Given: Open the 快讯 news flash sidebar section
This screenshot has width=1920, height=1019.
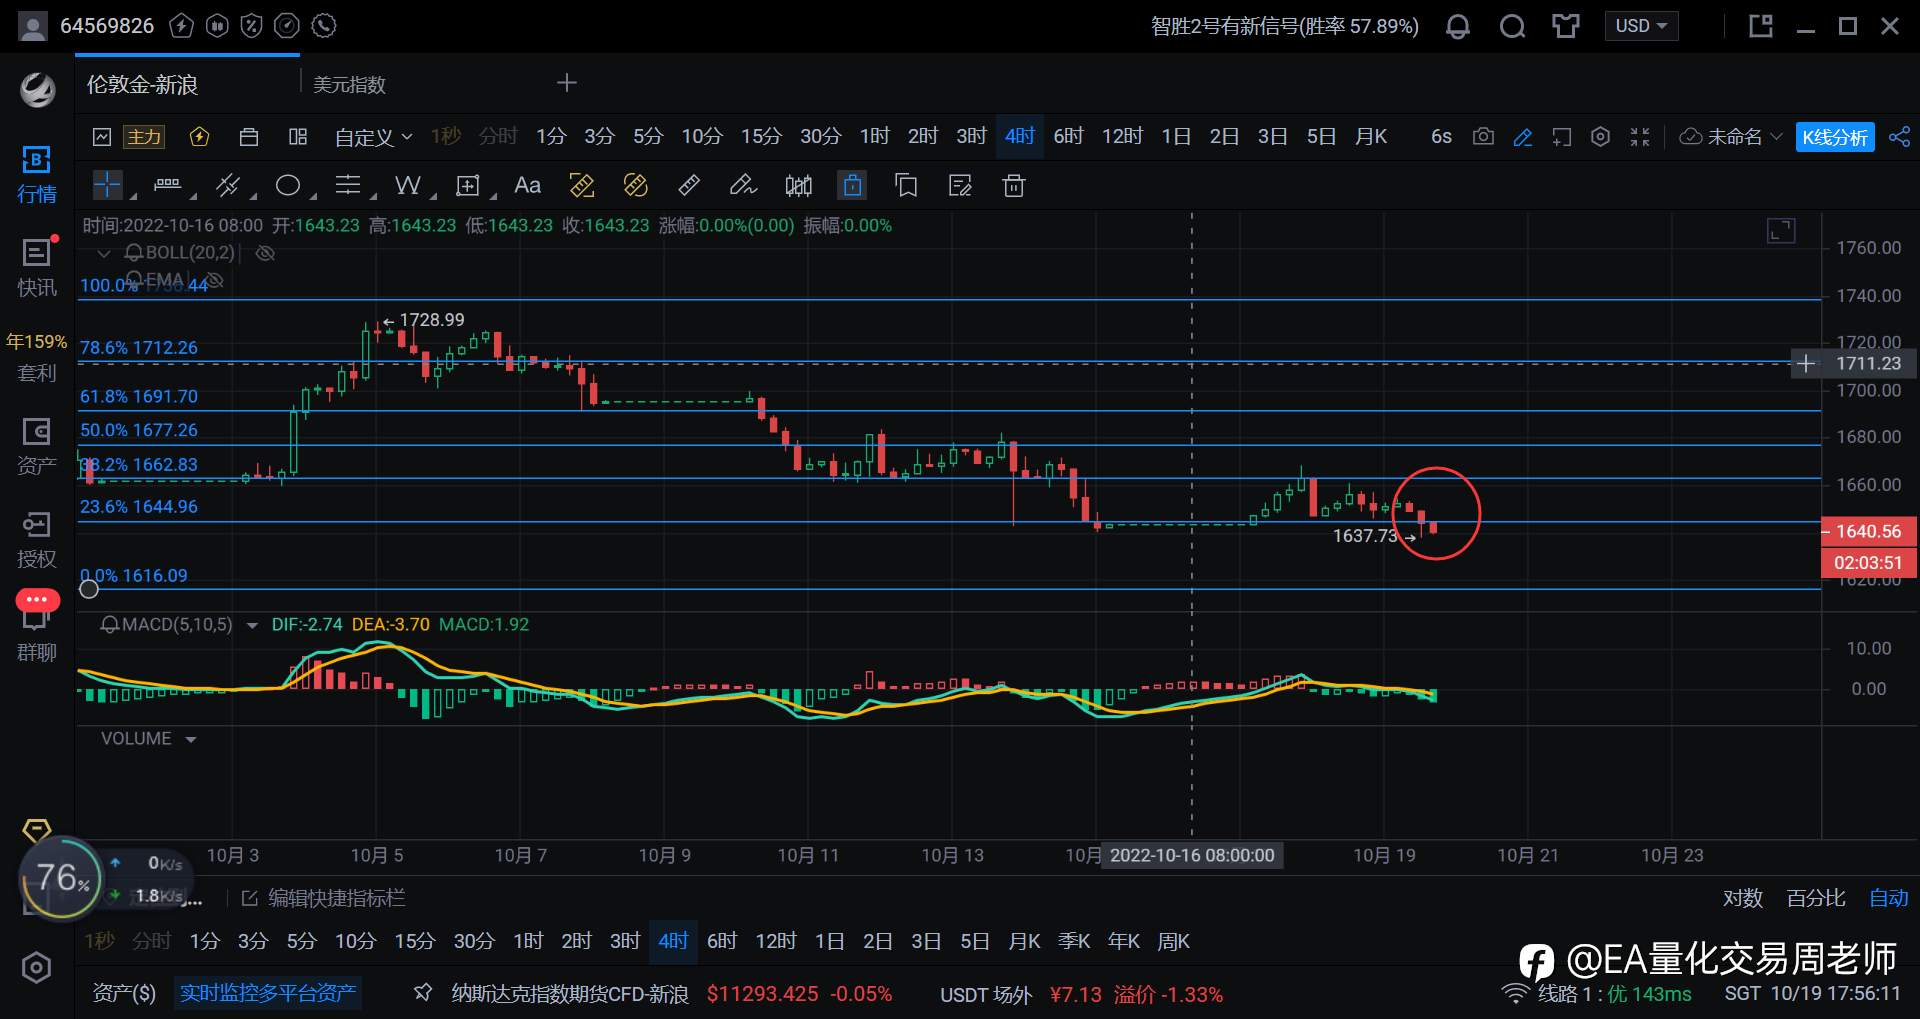Looking at the screenshot, I should (37, 268).
